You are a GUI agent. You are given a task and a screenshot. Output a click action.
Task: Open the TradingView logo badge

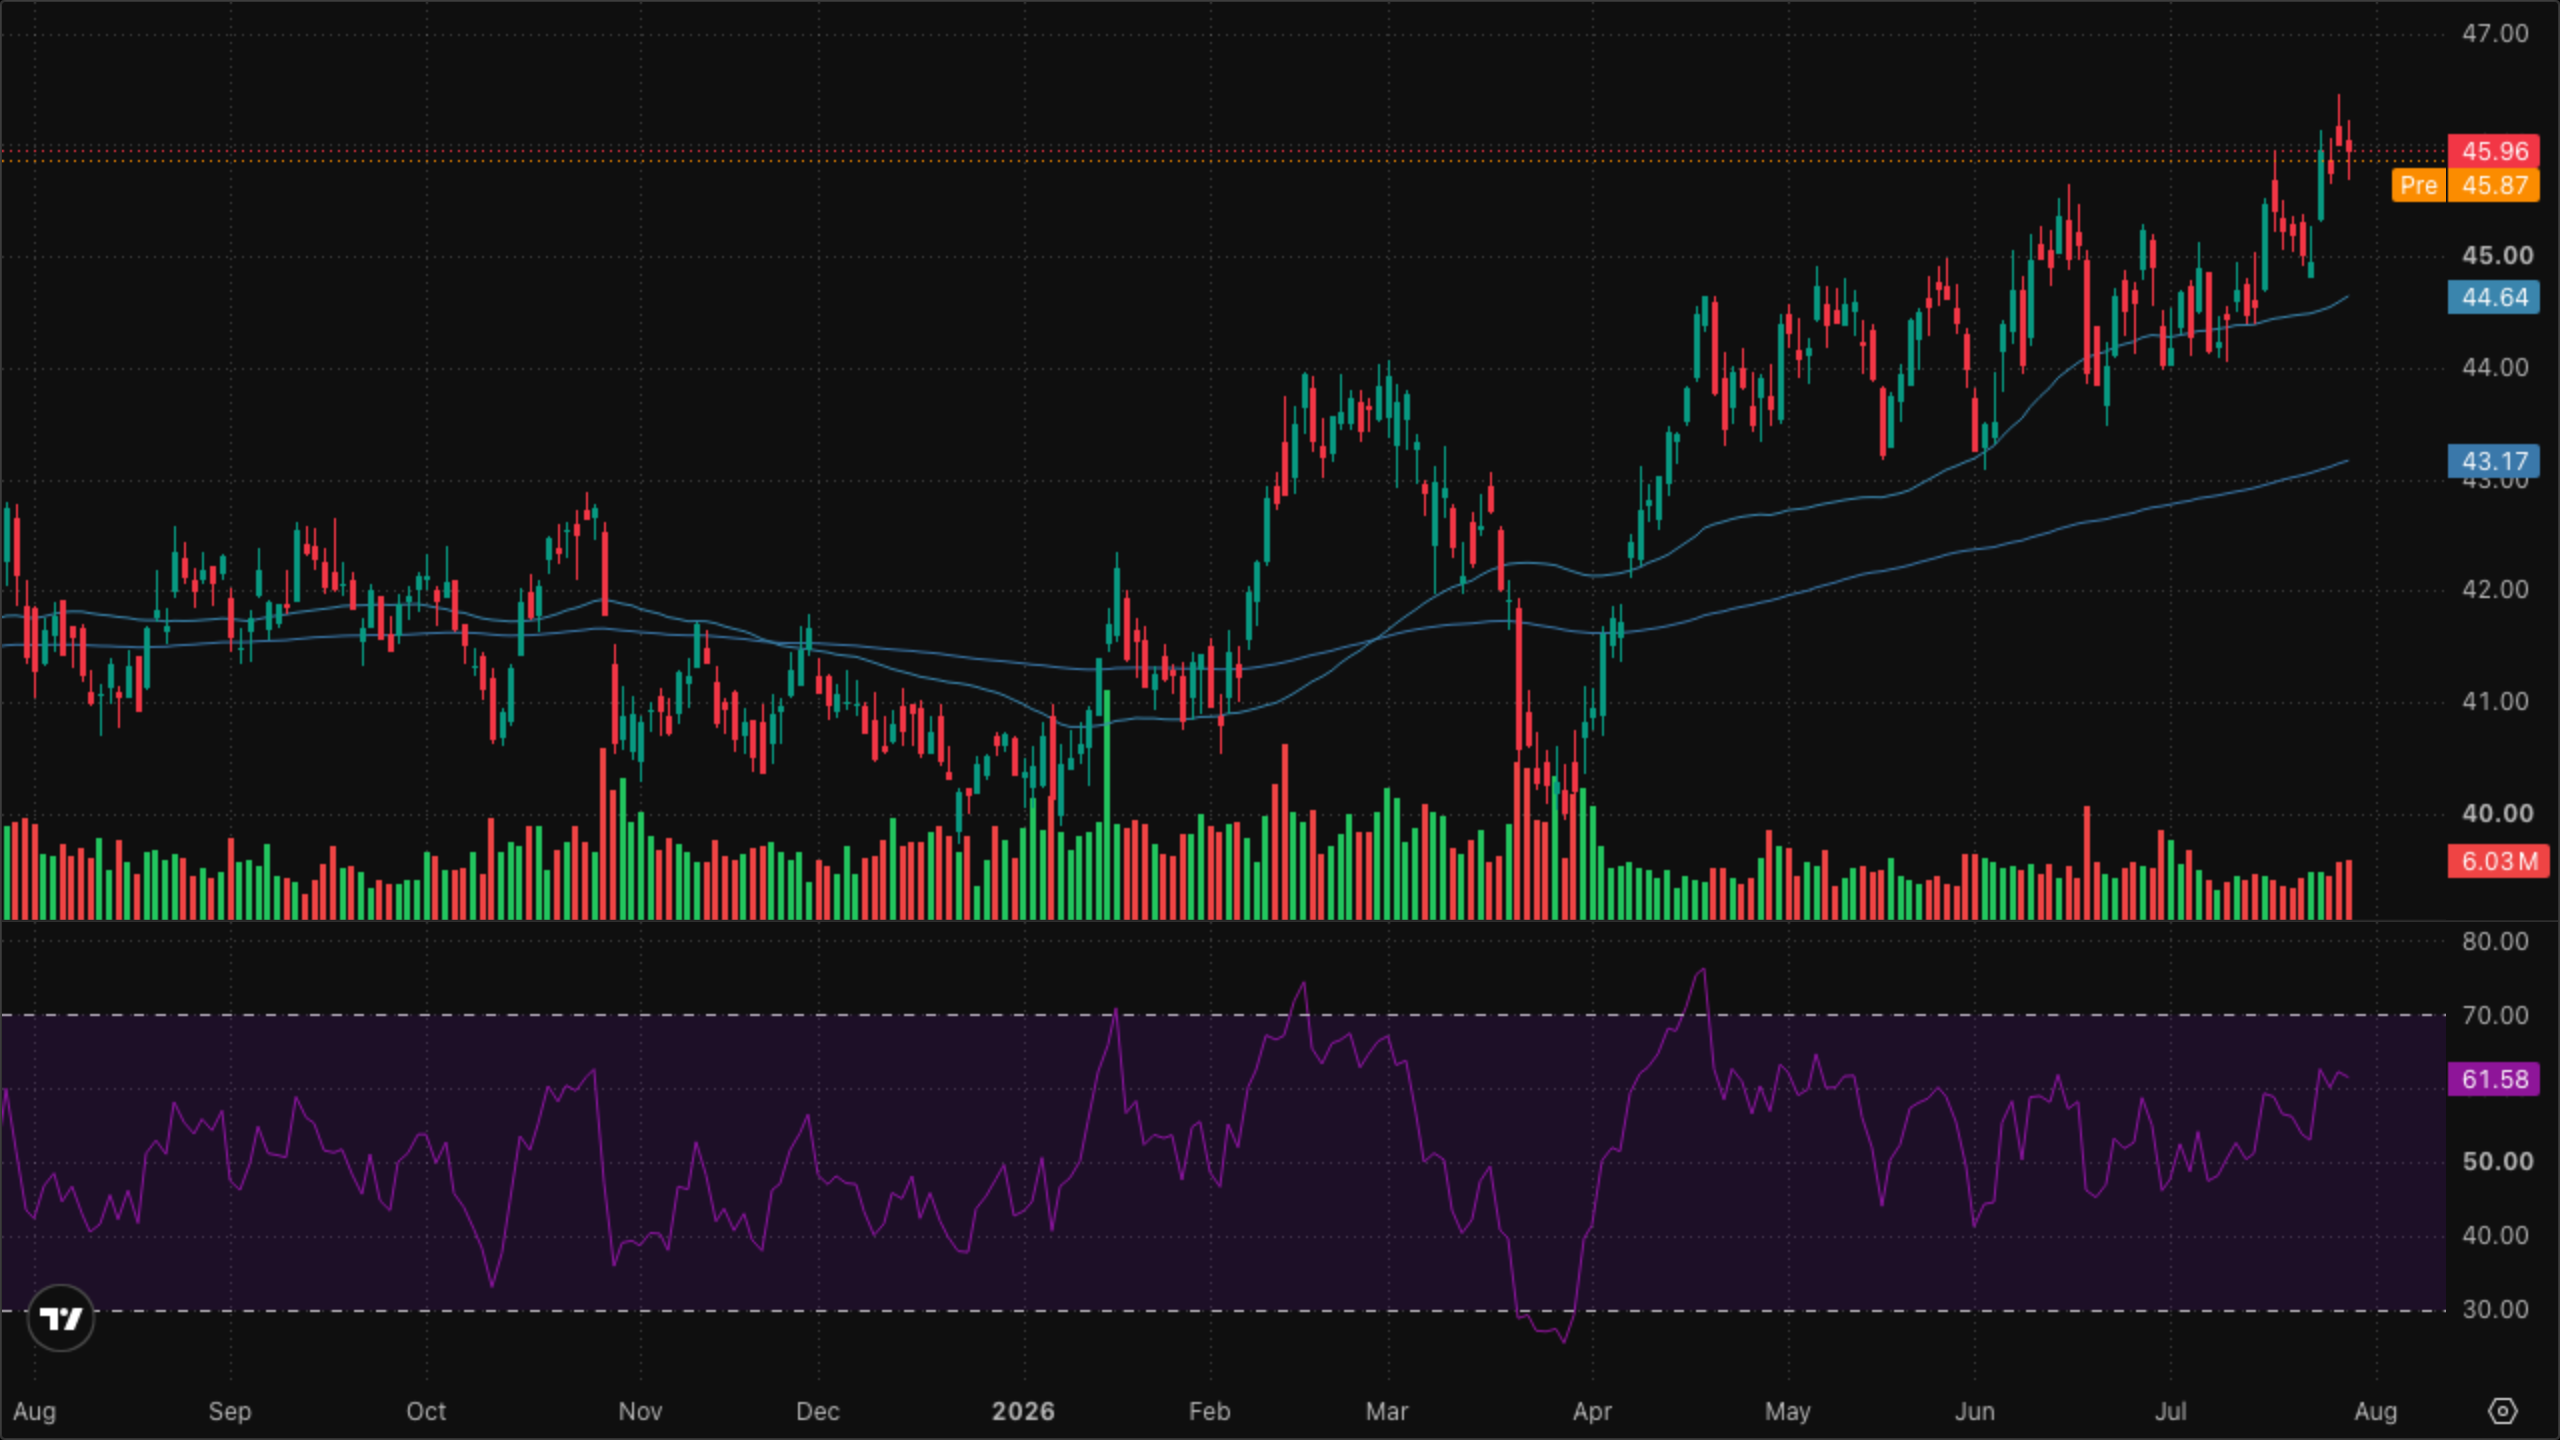coord(61,1318)
